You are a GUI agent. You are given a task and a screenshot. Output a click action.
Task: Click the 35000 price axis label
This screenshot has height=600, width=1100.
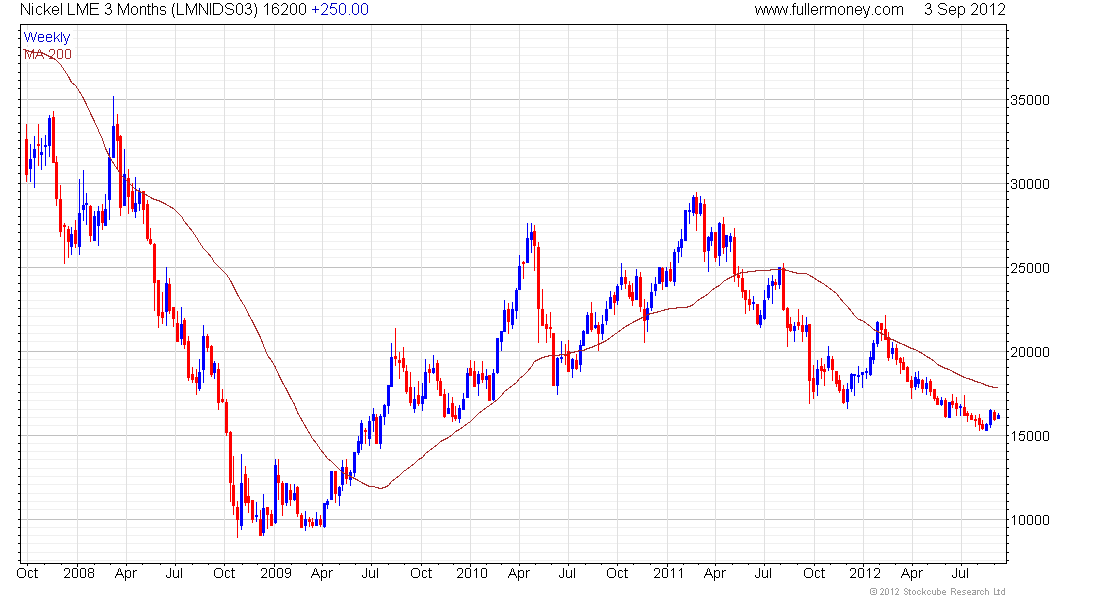pos(1029,100)
